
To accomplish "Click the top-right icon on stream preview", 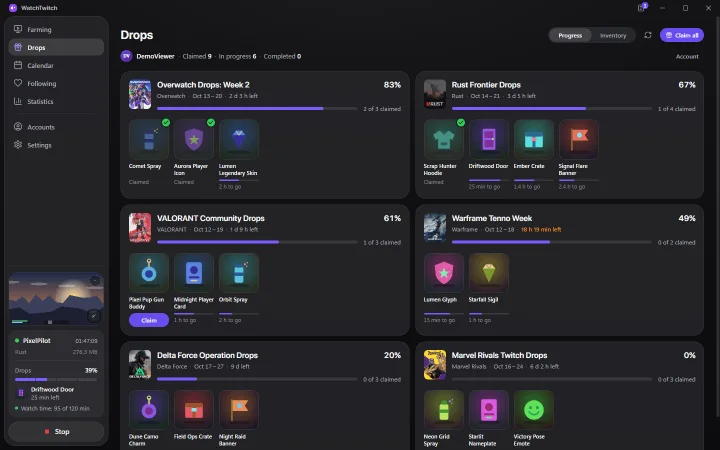I will coord(95,281).
